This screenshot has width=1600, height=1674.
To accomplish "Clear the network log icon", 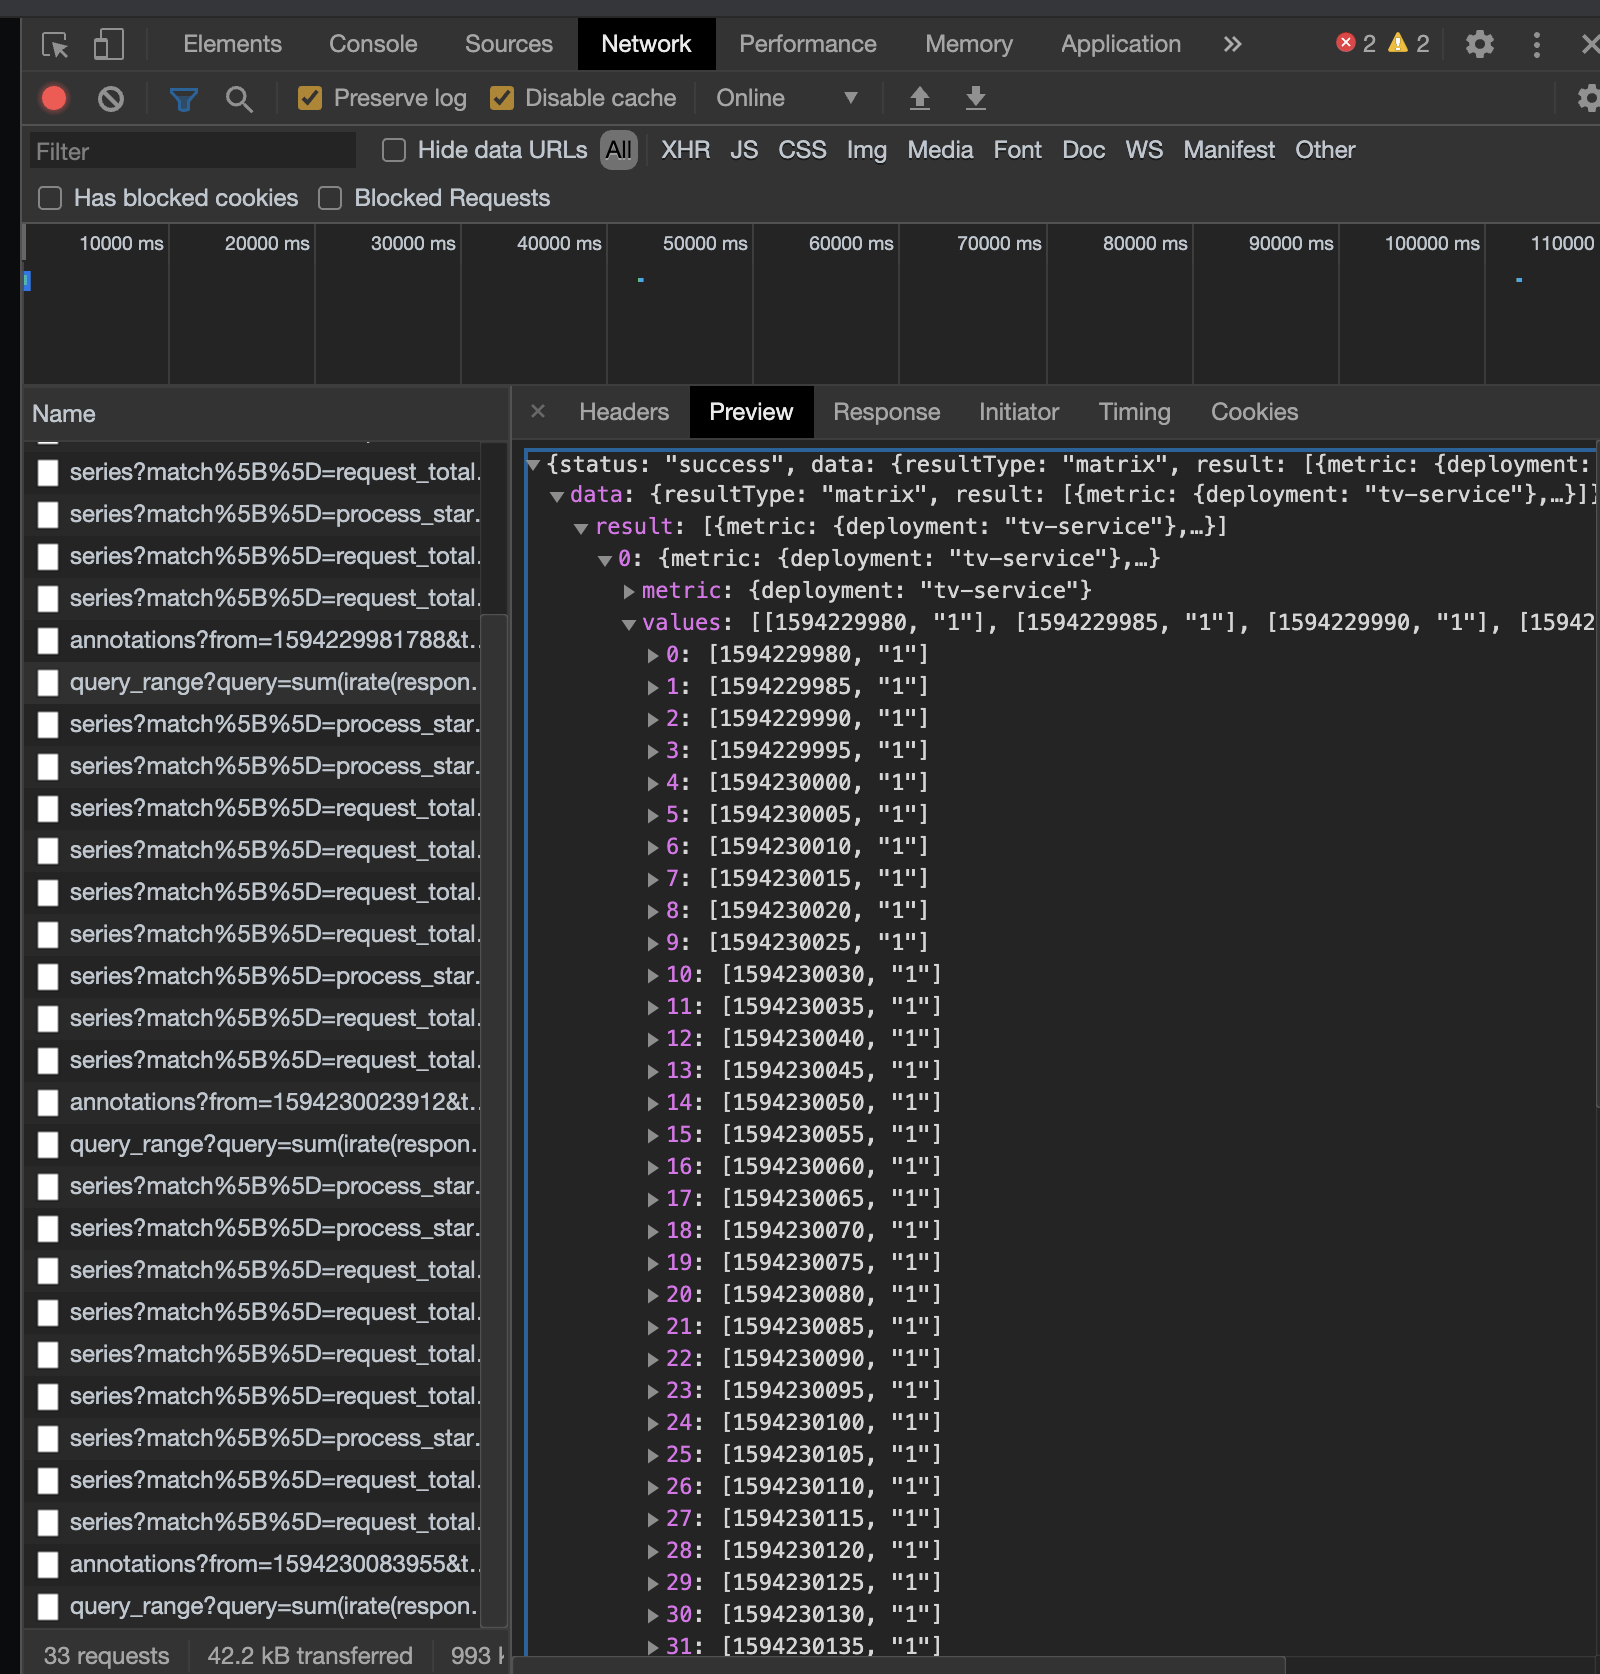I will click(111, 98).
